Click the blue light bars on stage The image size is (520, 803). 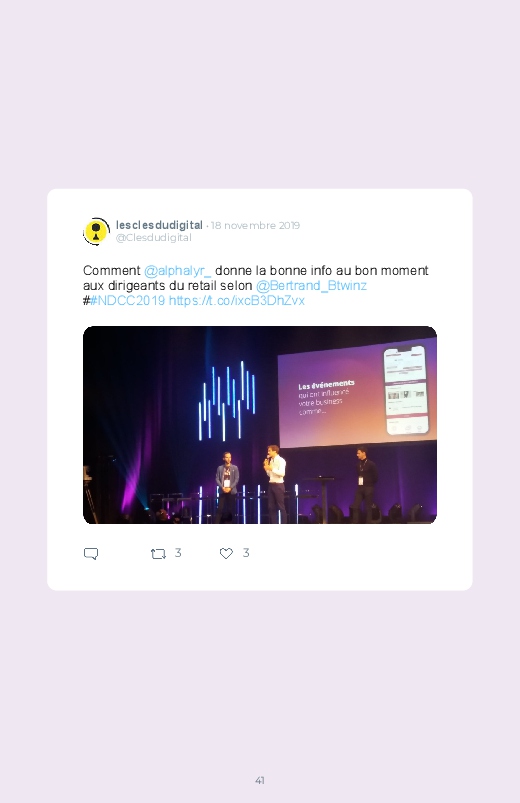227,401
